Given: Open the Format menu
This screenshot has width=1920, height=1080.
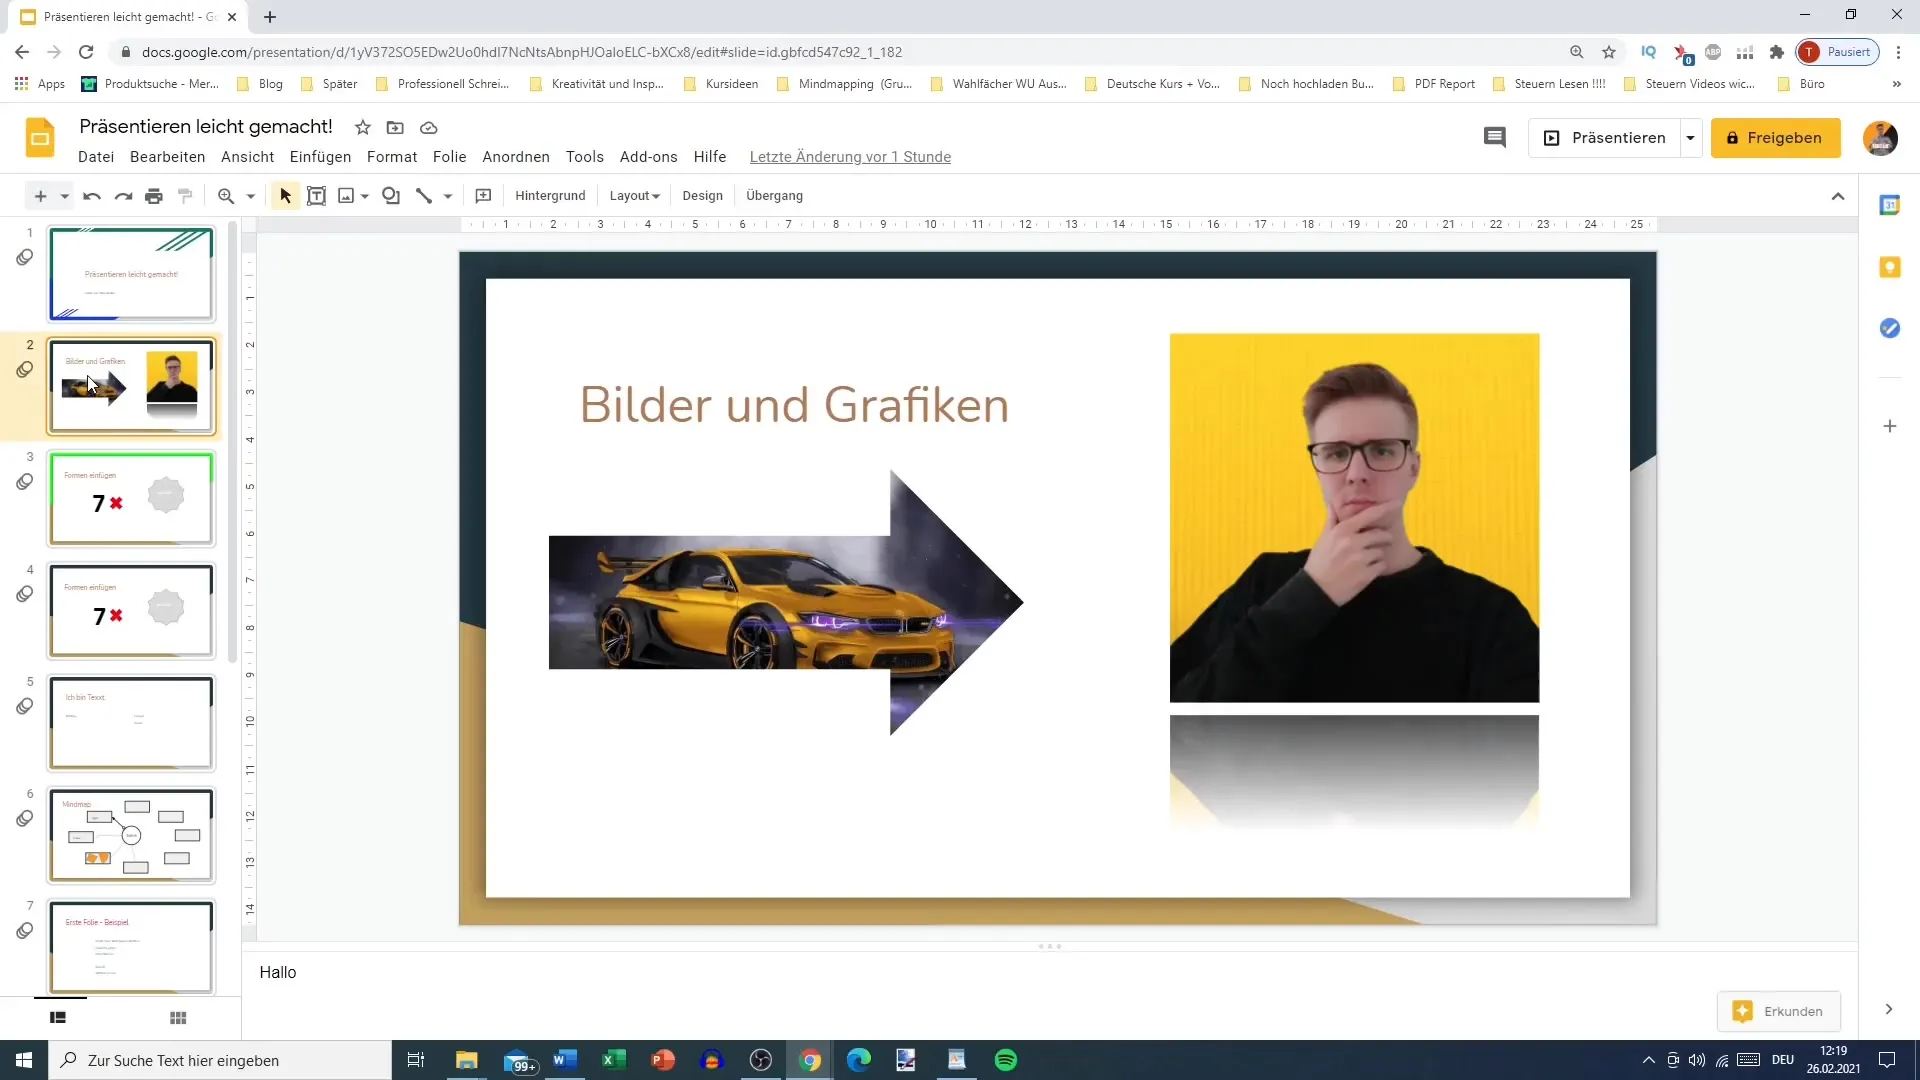Looking at the screenshot, I should (x=392, y=157).
